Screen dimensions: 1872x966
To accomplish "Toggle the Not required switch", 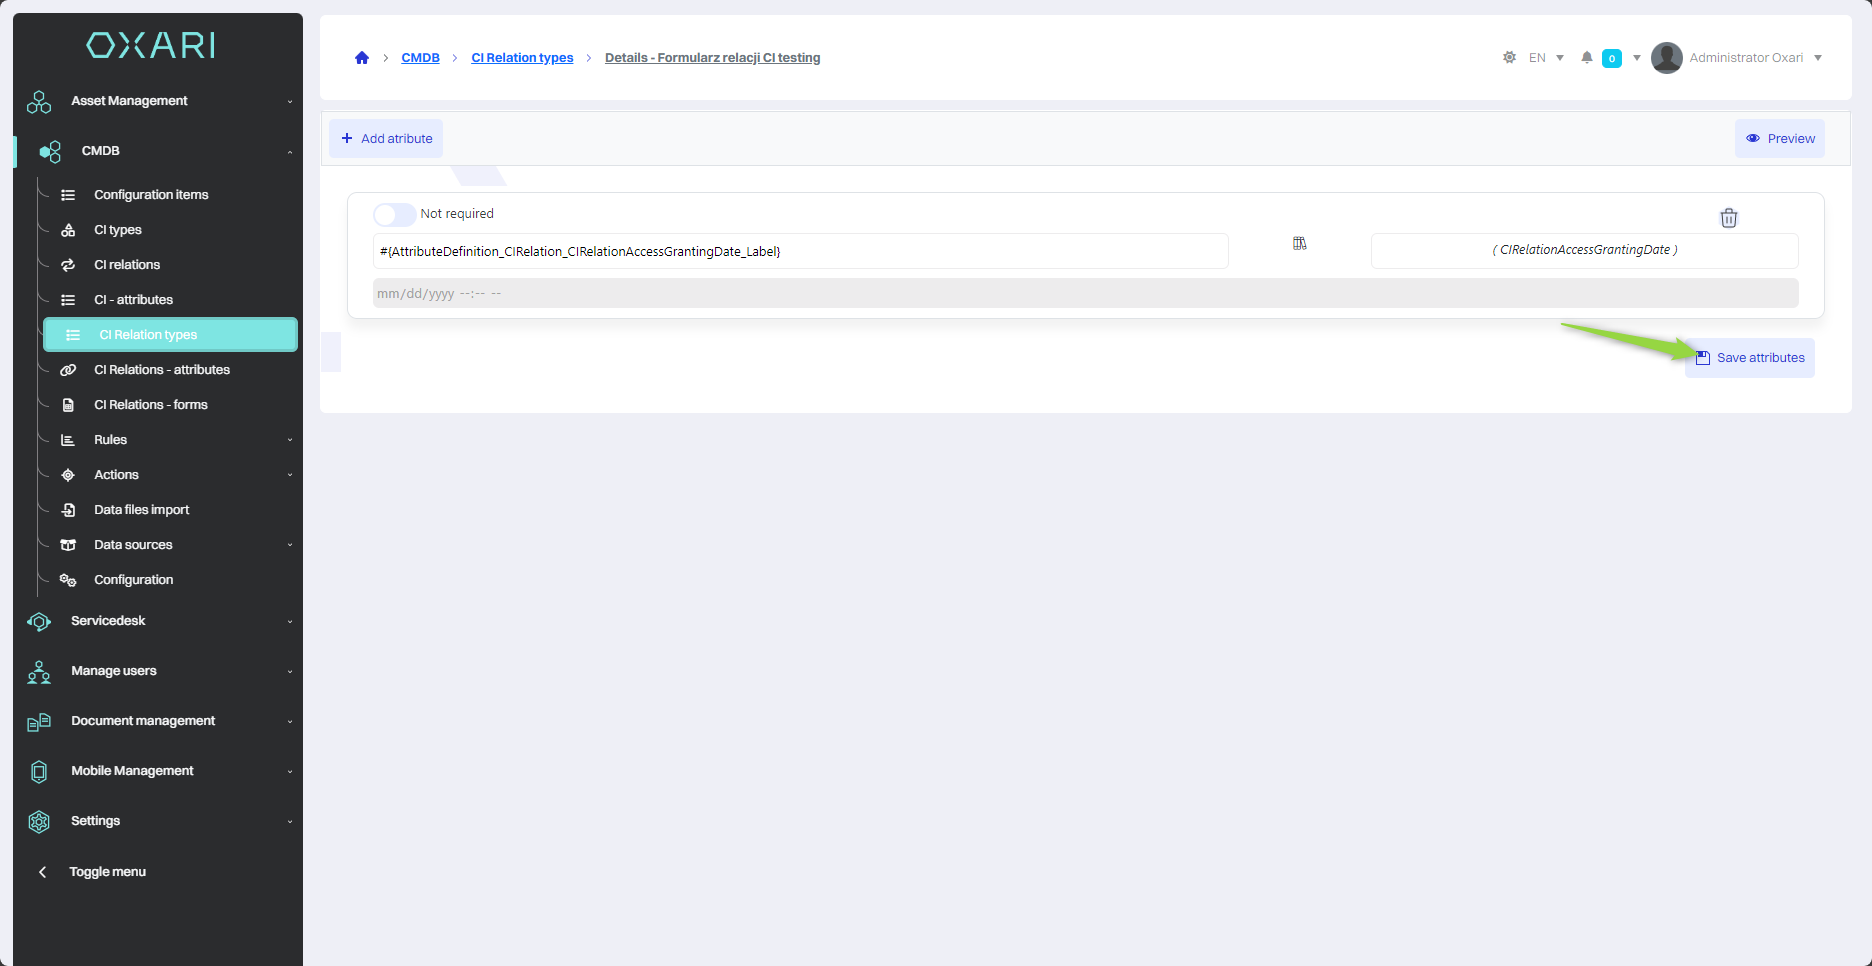I will click(x=394, y=215).
